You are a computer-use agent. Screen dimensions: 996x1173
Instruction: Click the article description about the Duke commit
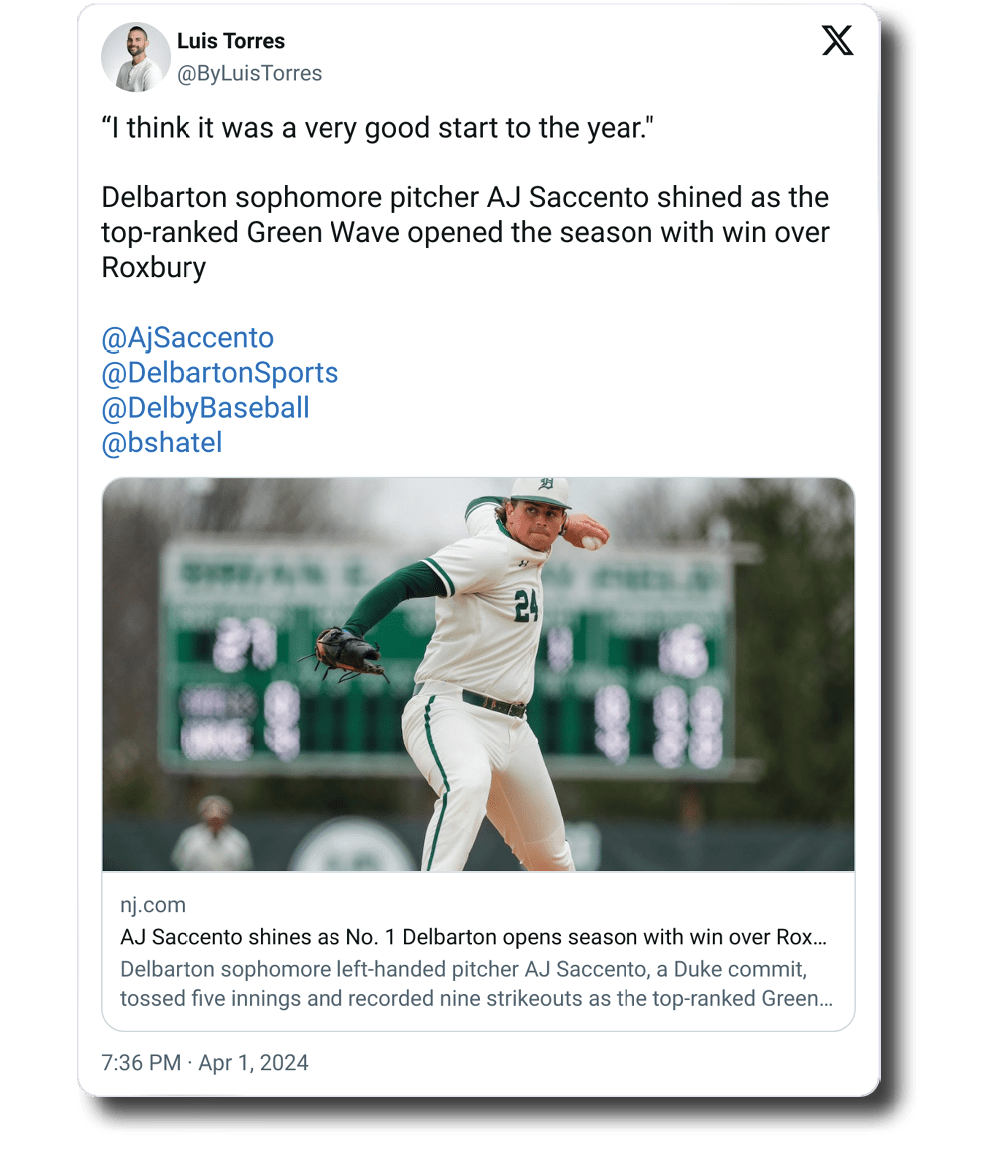click(x=476, y=984)
